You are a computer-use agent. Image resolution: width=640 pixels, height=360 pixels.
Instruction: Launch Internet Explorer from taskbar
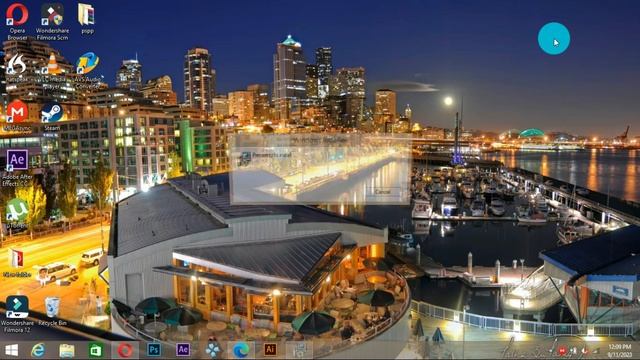tap(38, 350)
